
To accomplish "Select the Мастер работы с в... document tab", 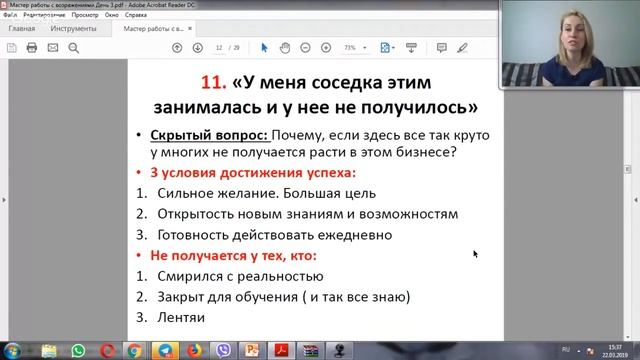I will [153, 29].
